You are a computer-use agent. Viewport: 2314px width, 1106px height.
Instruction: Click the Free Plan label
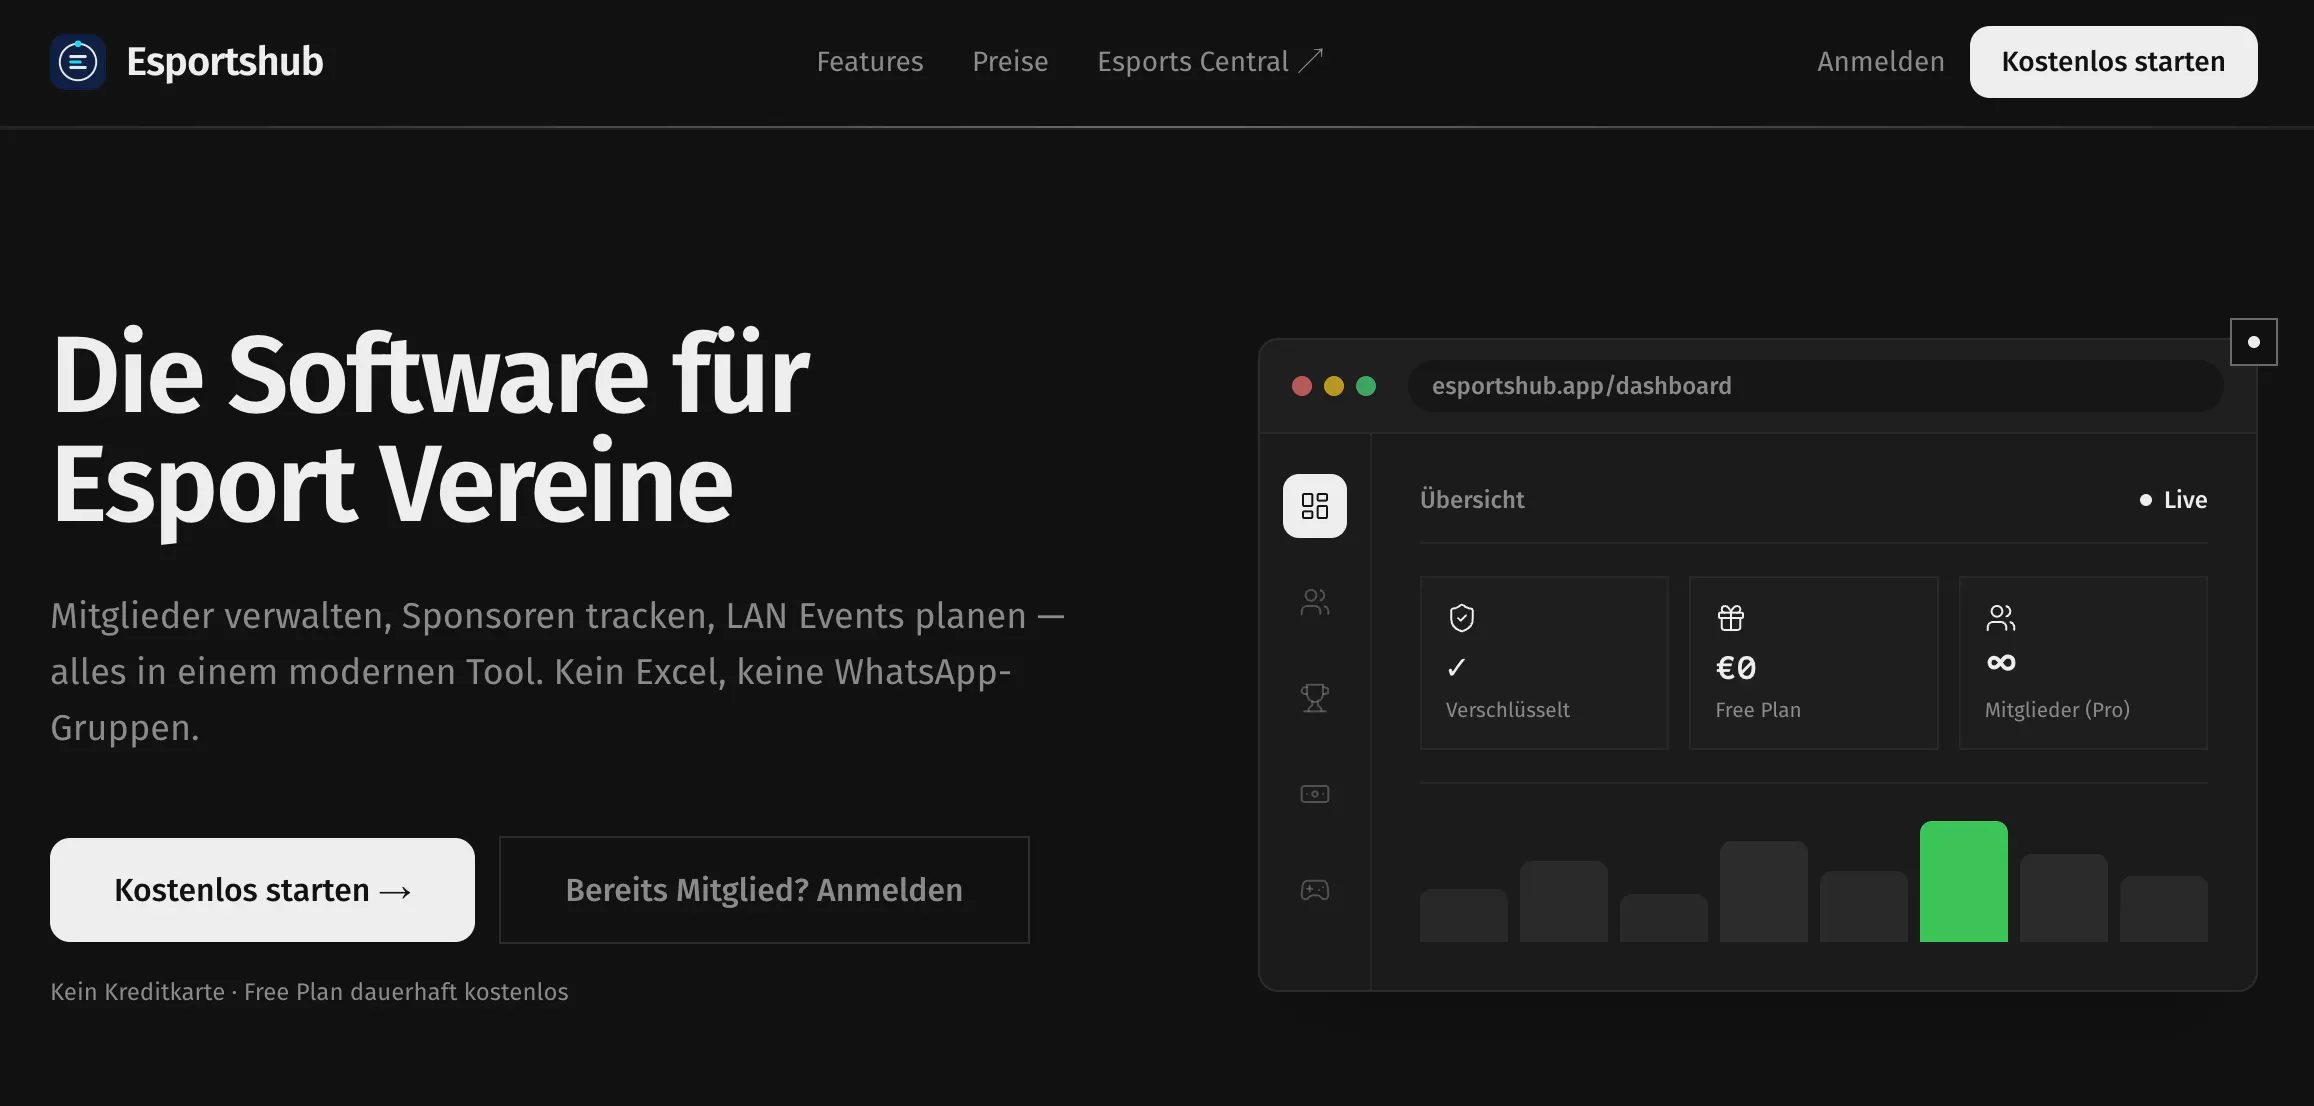pyautogui.click(x=1758, y=710)
